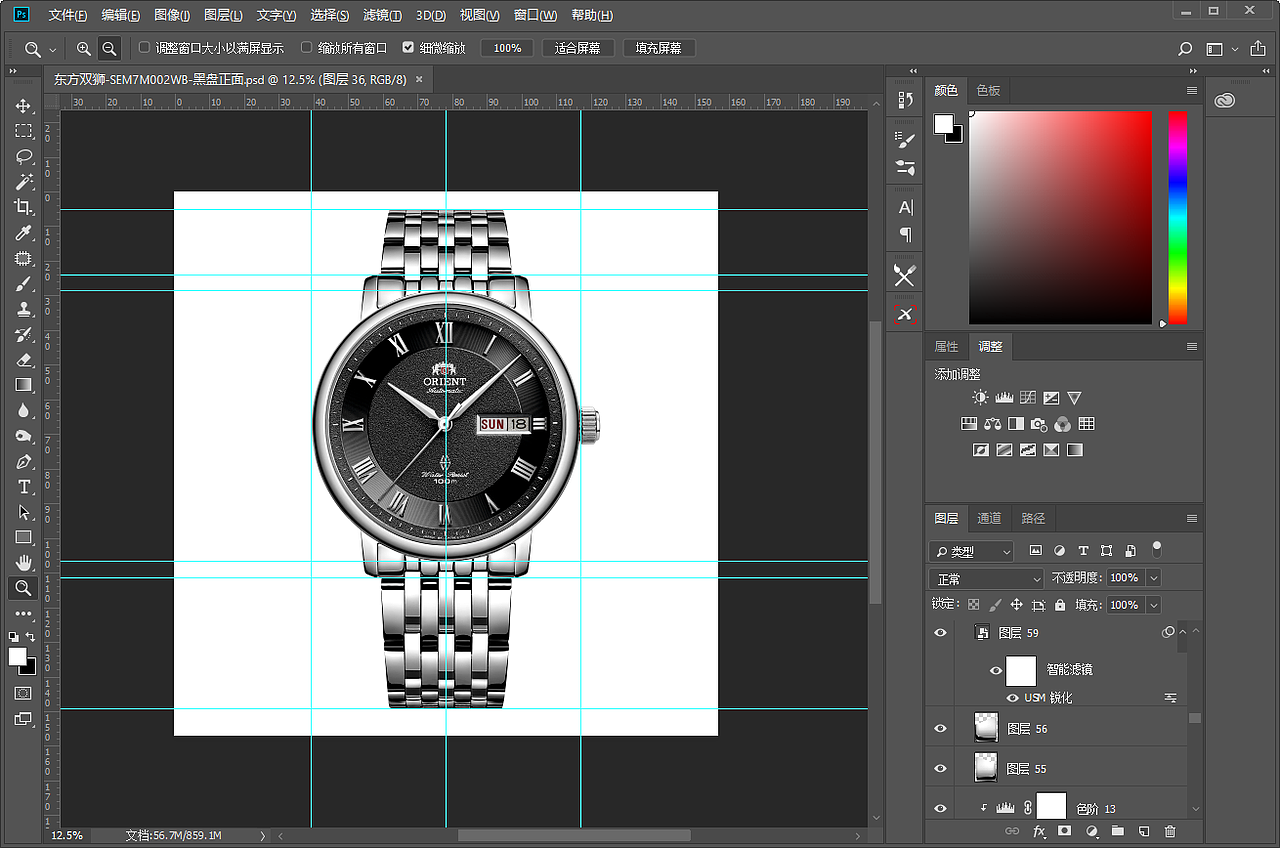
Task: Uncheck the 细微缩放 checkbox
Action: pyautogui.click(x=408, y=47)
